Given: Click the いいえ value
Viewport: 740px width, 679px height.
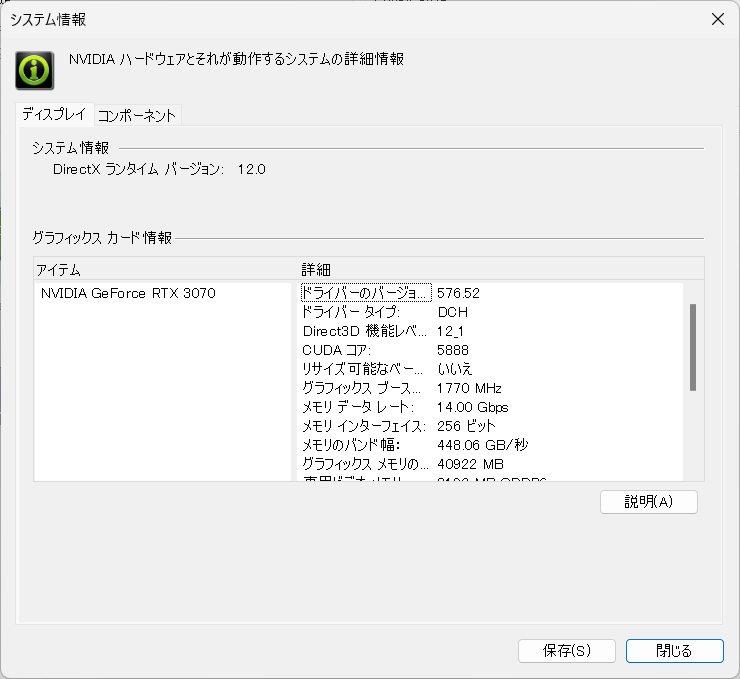Looking at the screenshot, I should tap(455, 369).
